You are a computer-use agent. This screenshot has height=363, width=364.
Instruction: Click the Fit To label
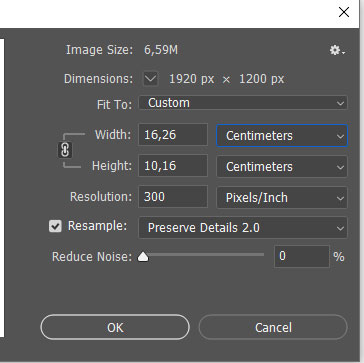click(x=114, y=105)
